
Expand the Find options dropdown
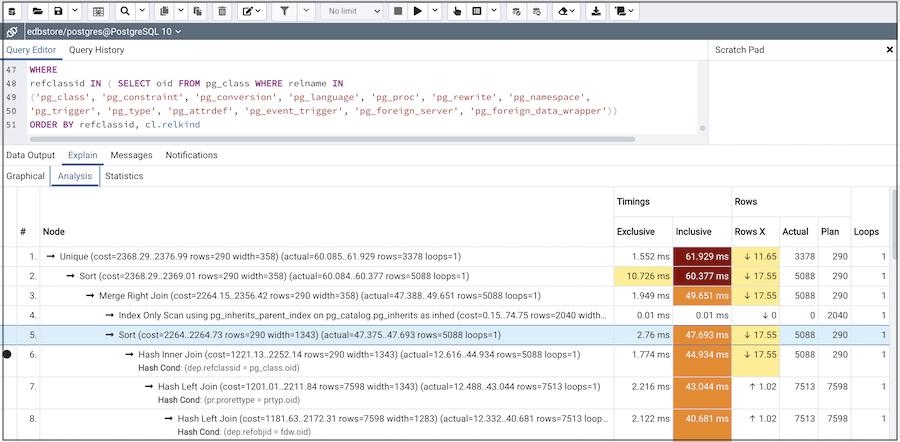tap(142, 11)
